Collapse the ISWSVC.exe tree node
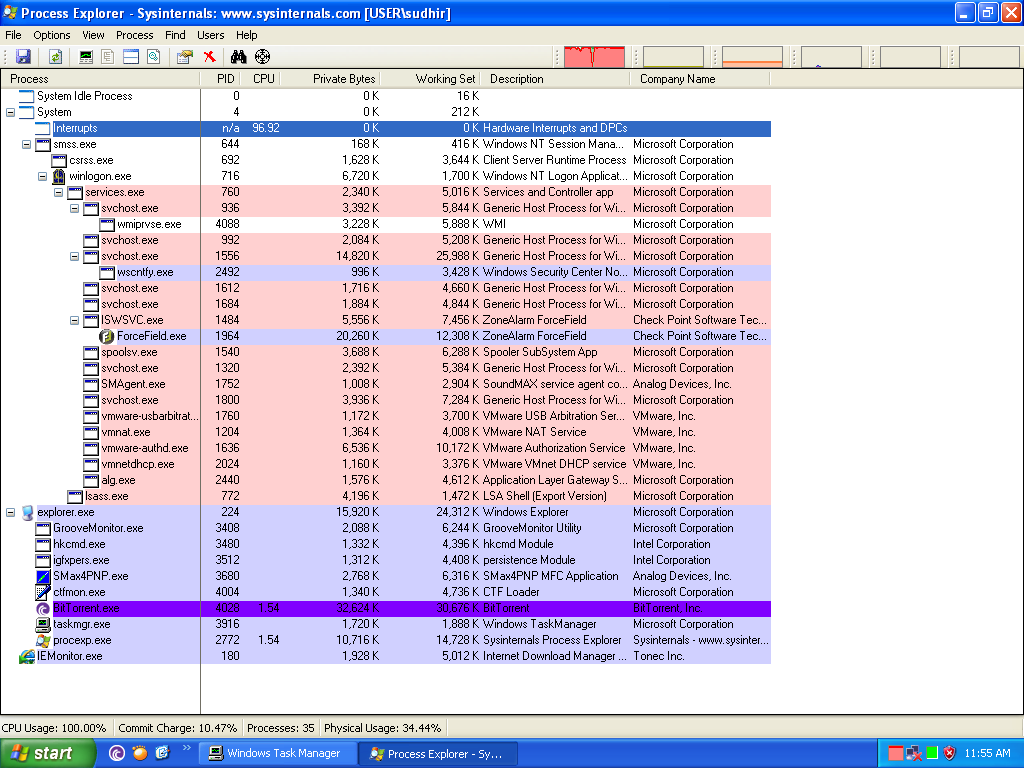The height and width of the screenshot is (768, 1024). tap(74, 321)
